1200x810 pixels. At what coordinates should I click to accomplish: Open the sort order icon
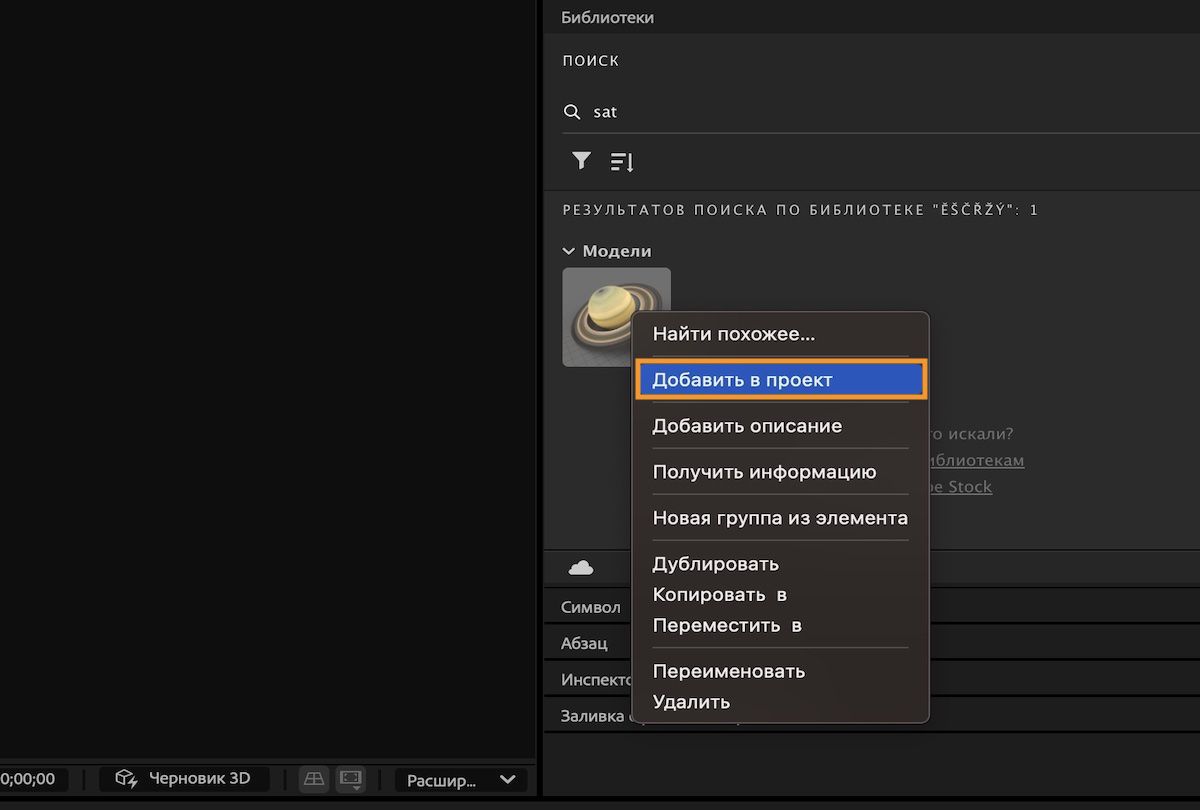622,161
